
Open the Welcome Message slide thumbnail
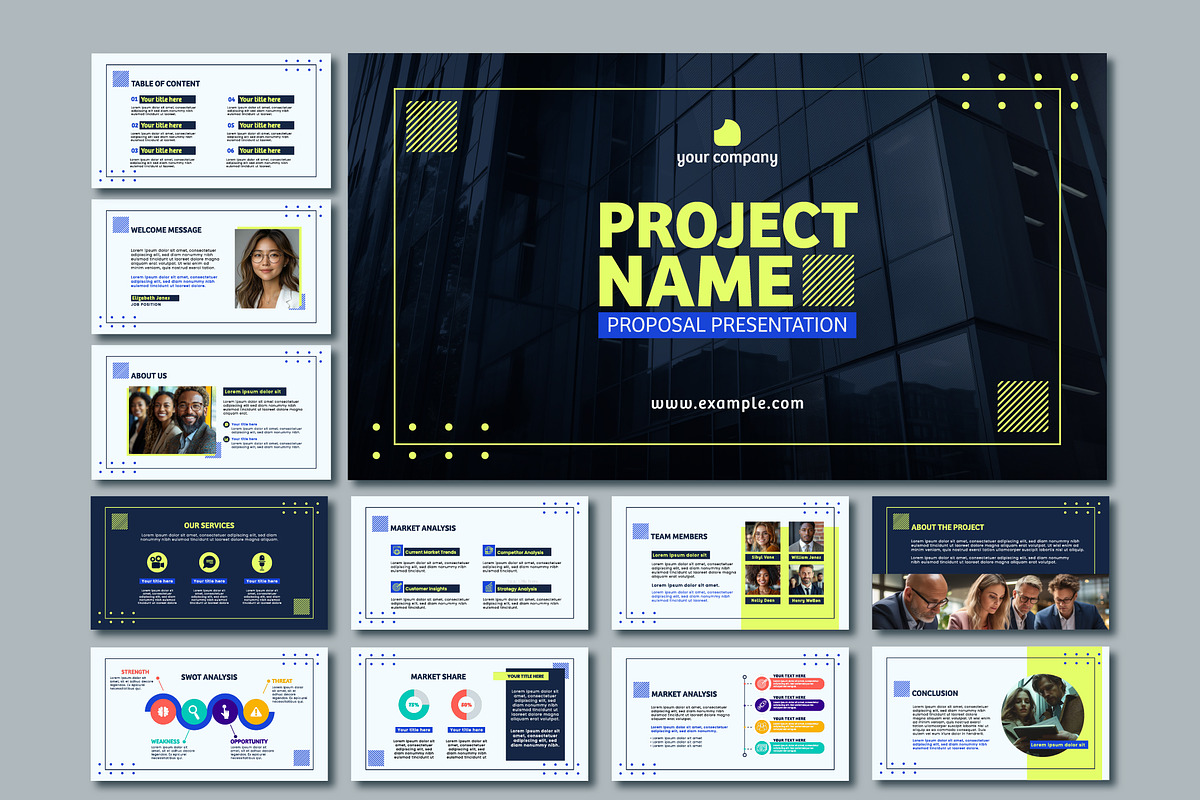tap(211, 267)
